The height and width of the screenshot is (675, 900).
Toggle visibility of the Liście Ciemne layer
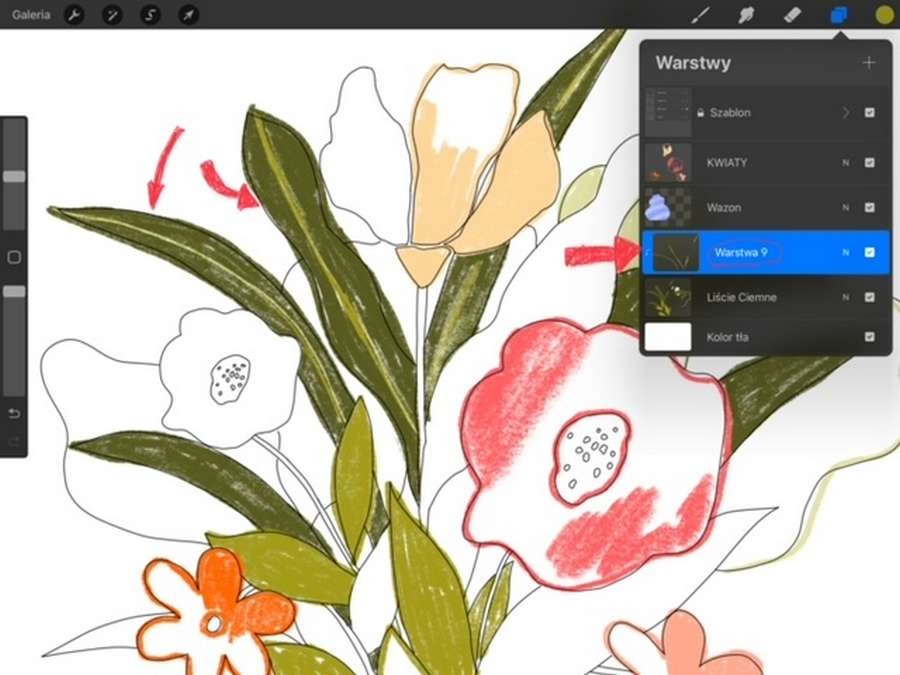869,297
